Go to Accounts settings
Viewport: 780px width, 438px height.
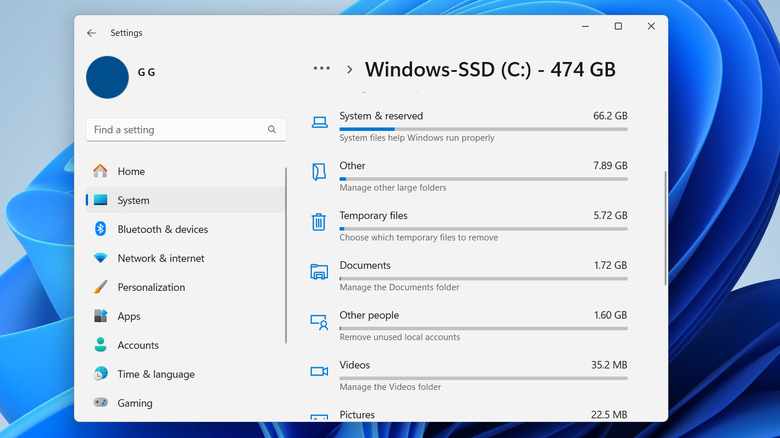[x=138, y=345]
